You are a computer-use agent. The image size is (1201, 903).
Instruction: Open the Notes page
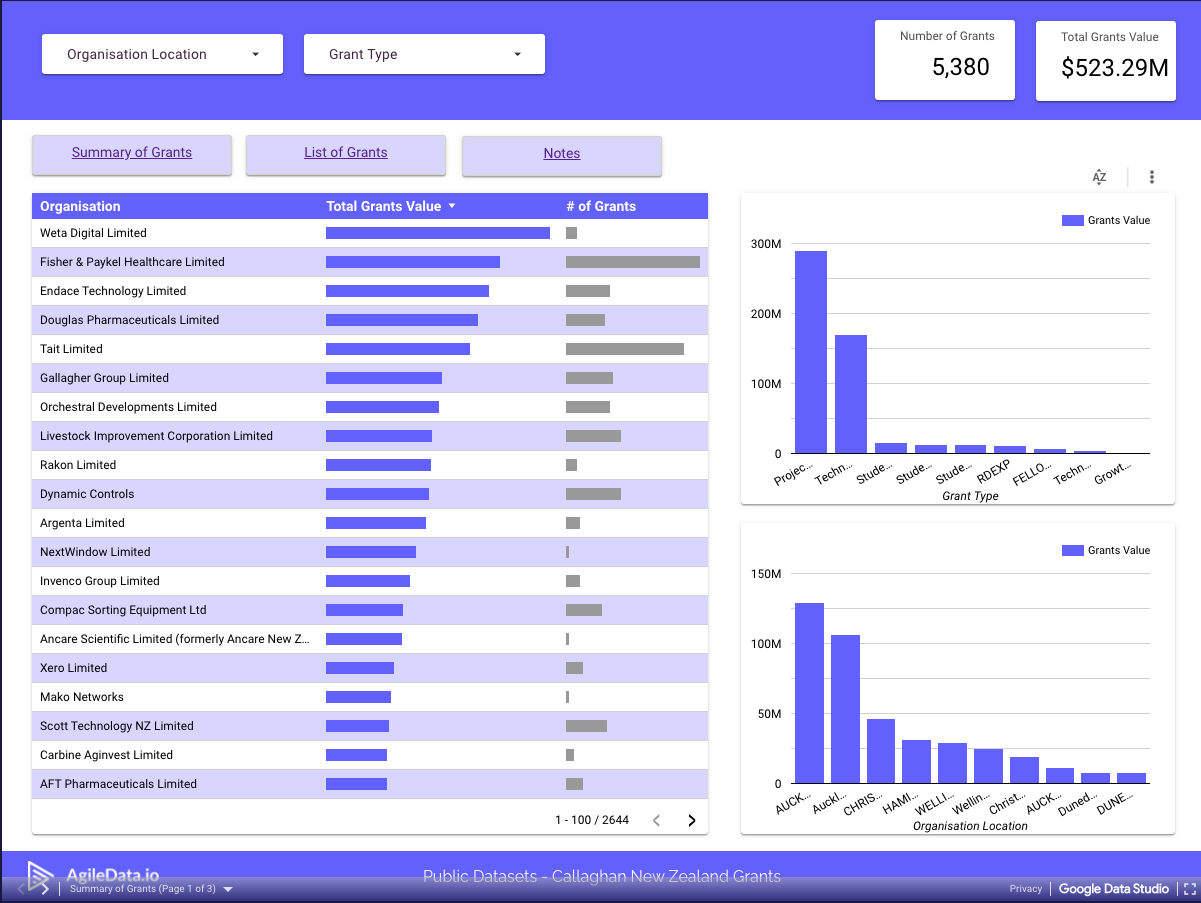(562, 154)
